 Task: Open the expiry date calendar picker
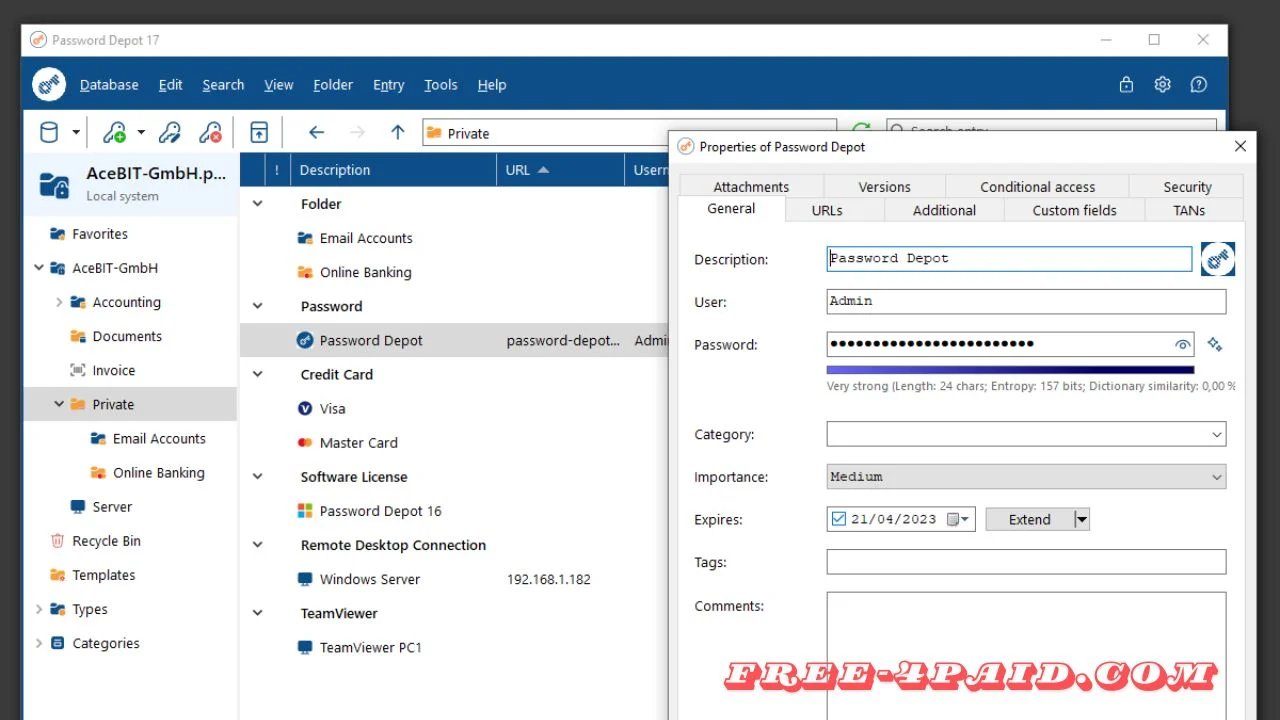(960, 519)
